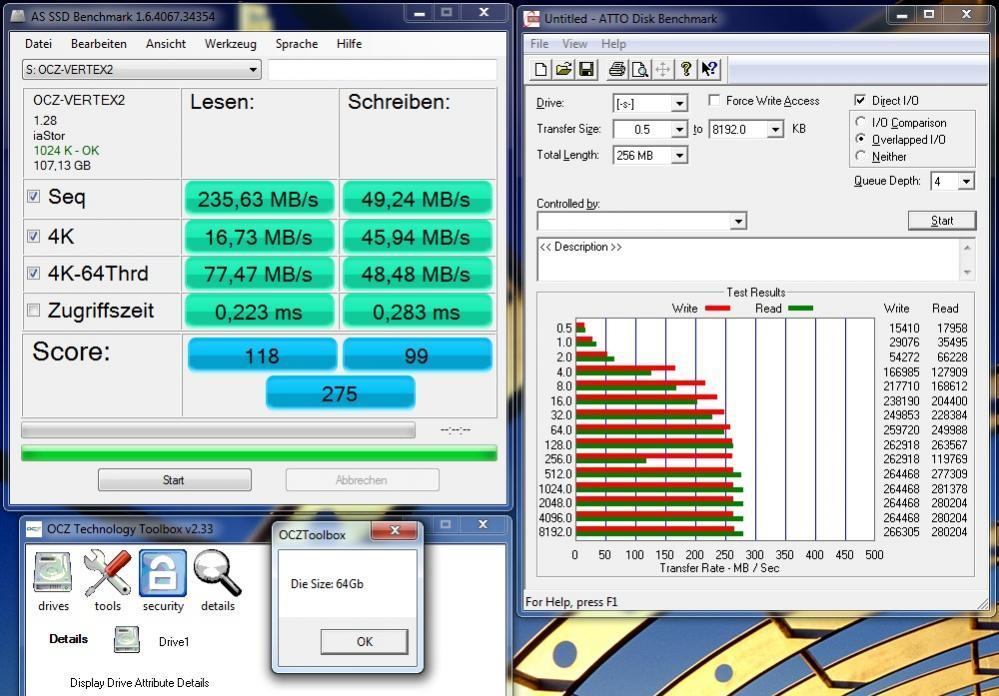Select the Neither radio button

tap(861, 156)
